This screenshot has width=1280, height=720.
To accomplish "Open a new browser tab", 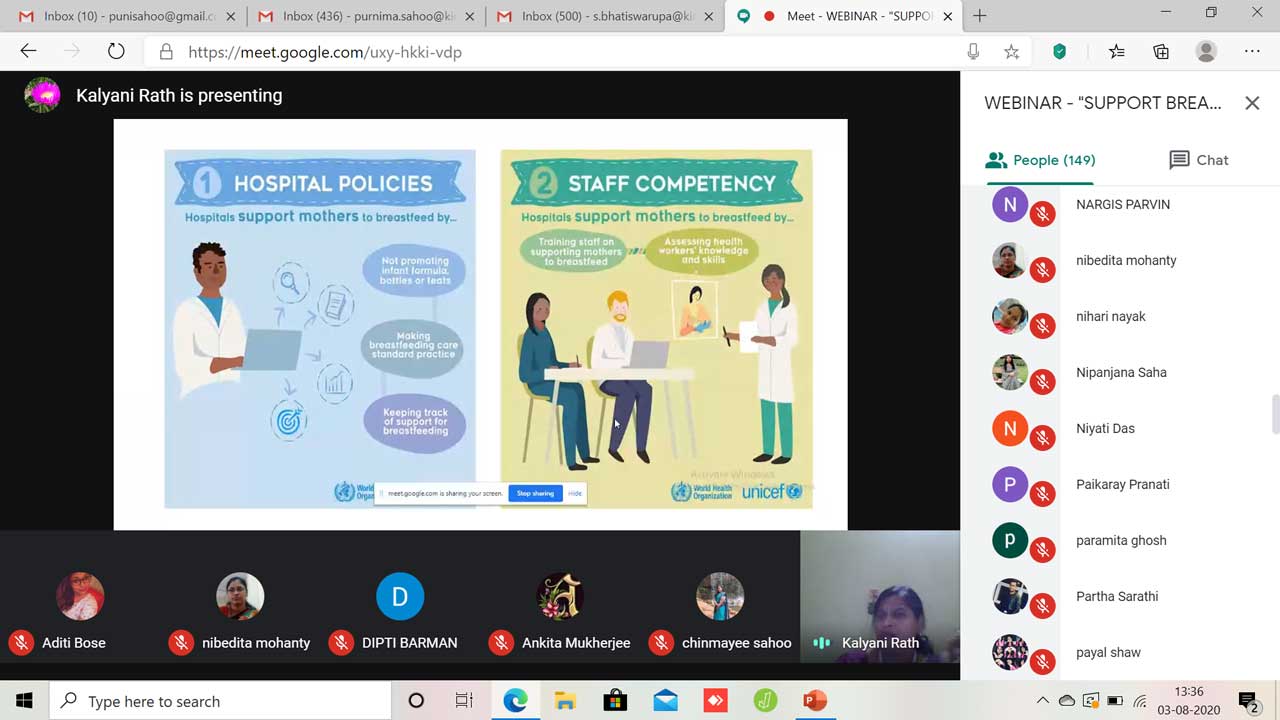I will coord(980,16).
